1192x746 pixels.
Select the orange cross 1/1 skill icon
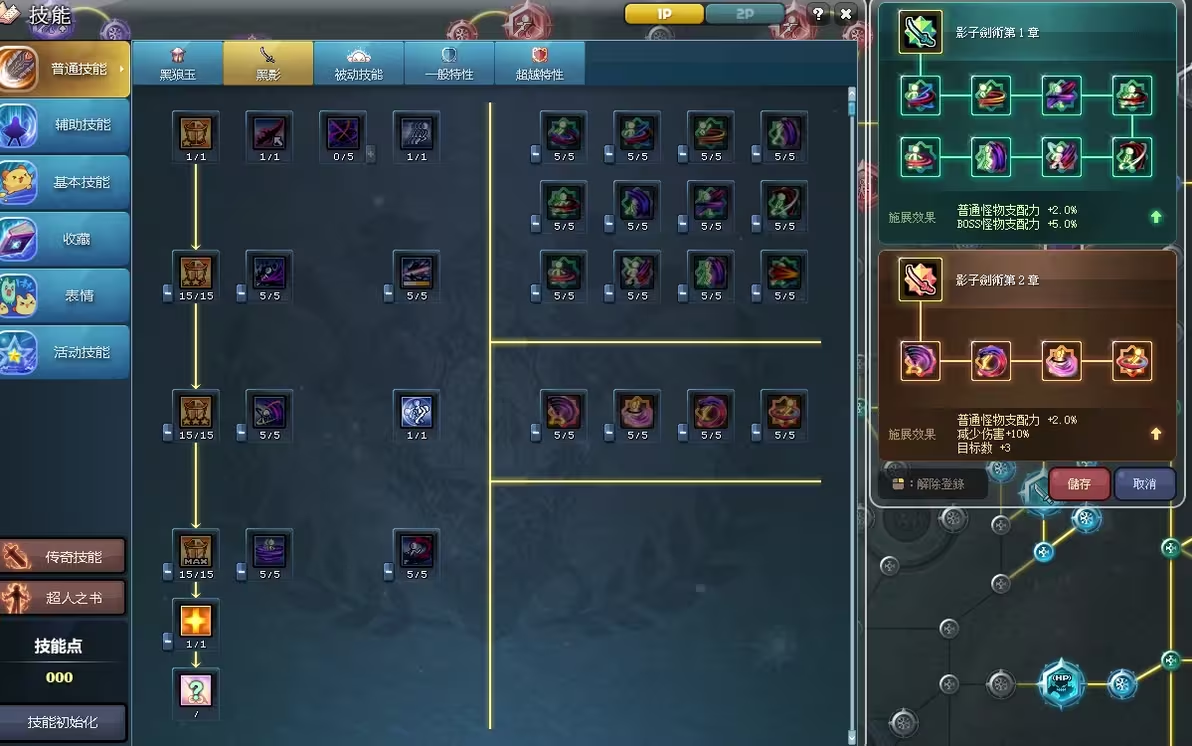click(195, 620)
